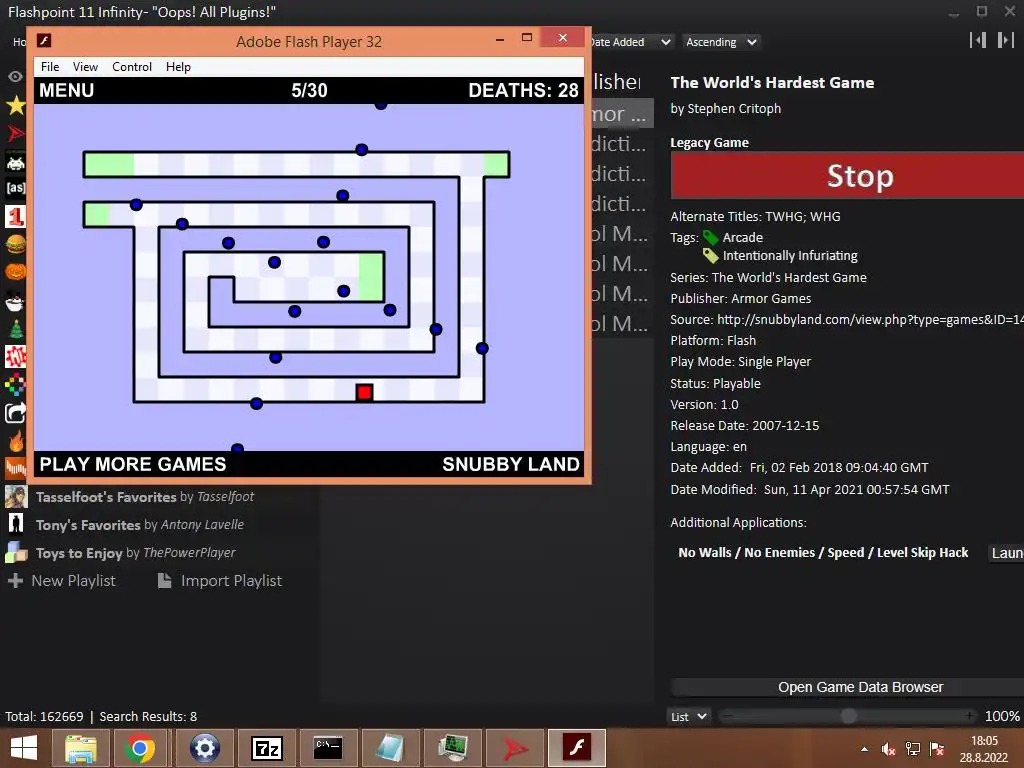Open the colorful pixel squares playlist icon
This screenshot has height=768, width=1024.
point(15,385)
